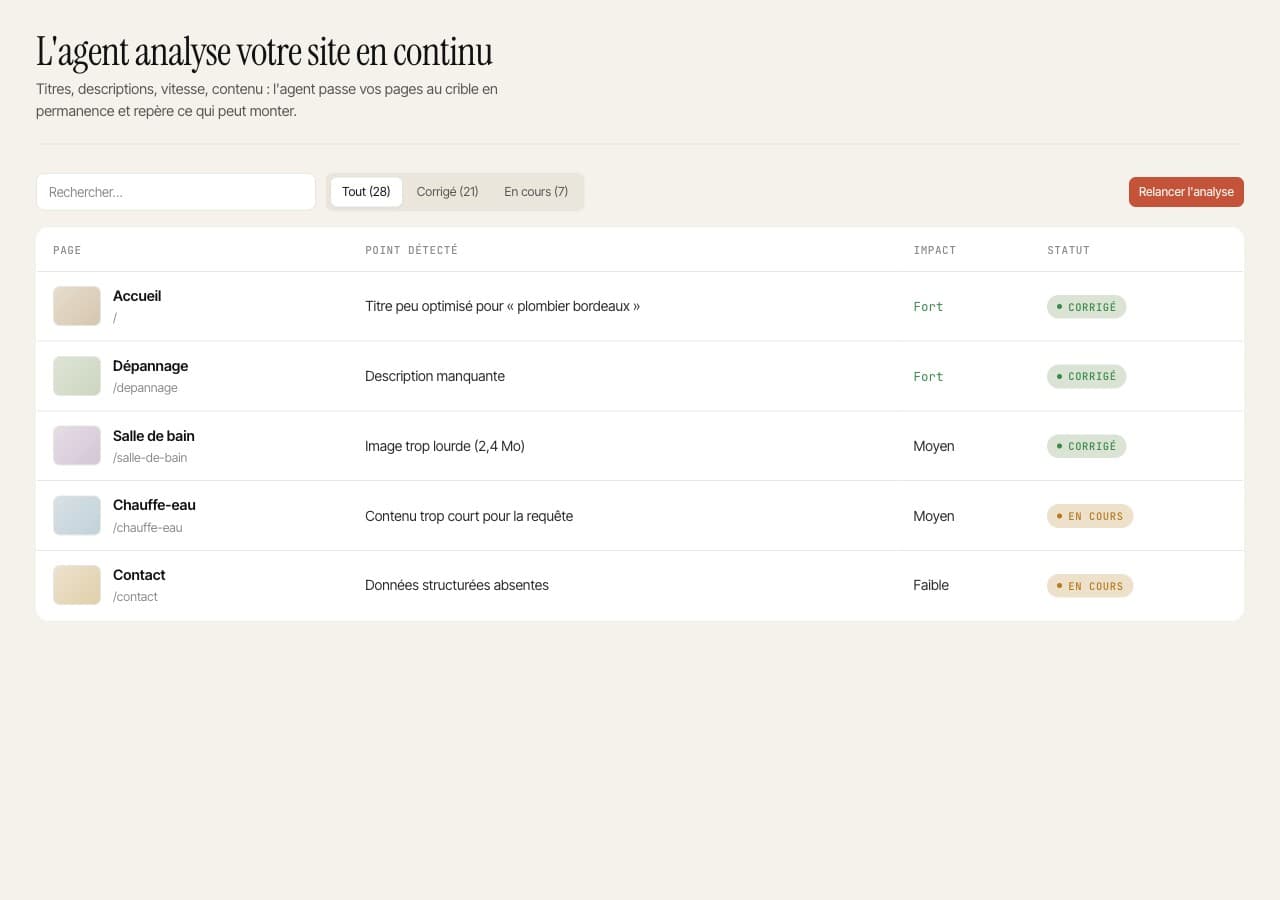Click En cours badge in Chauffe-eau row
The height and width of the screenshot is (900, 1280).
click(1090, 516)
